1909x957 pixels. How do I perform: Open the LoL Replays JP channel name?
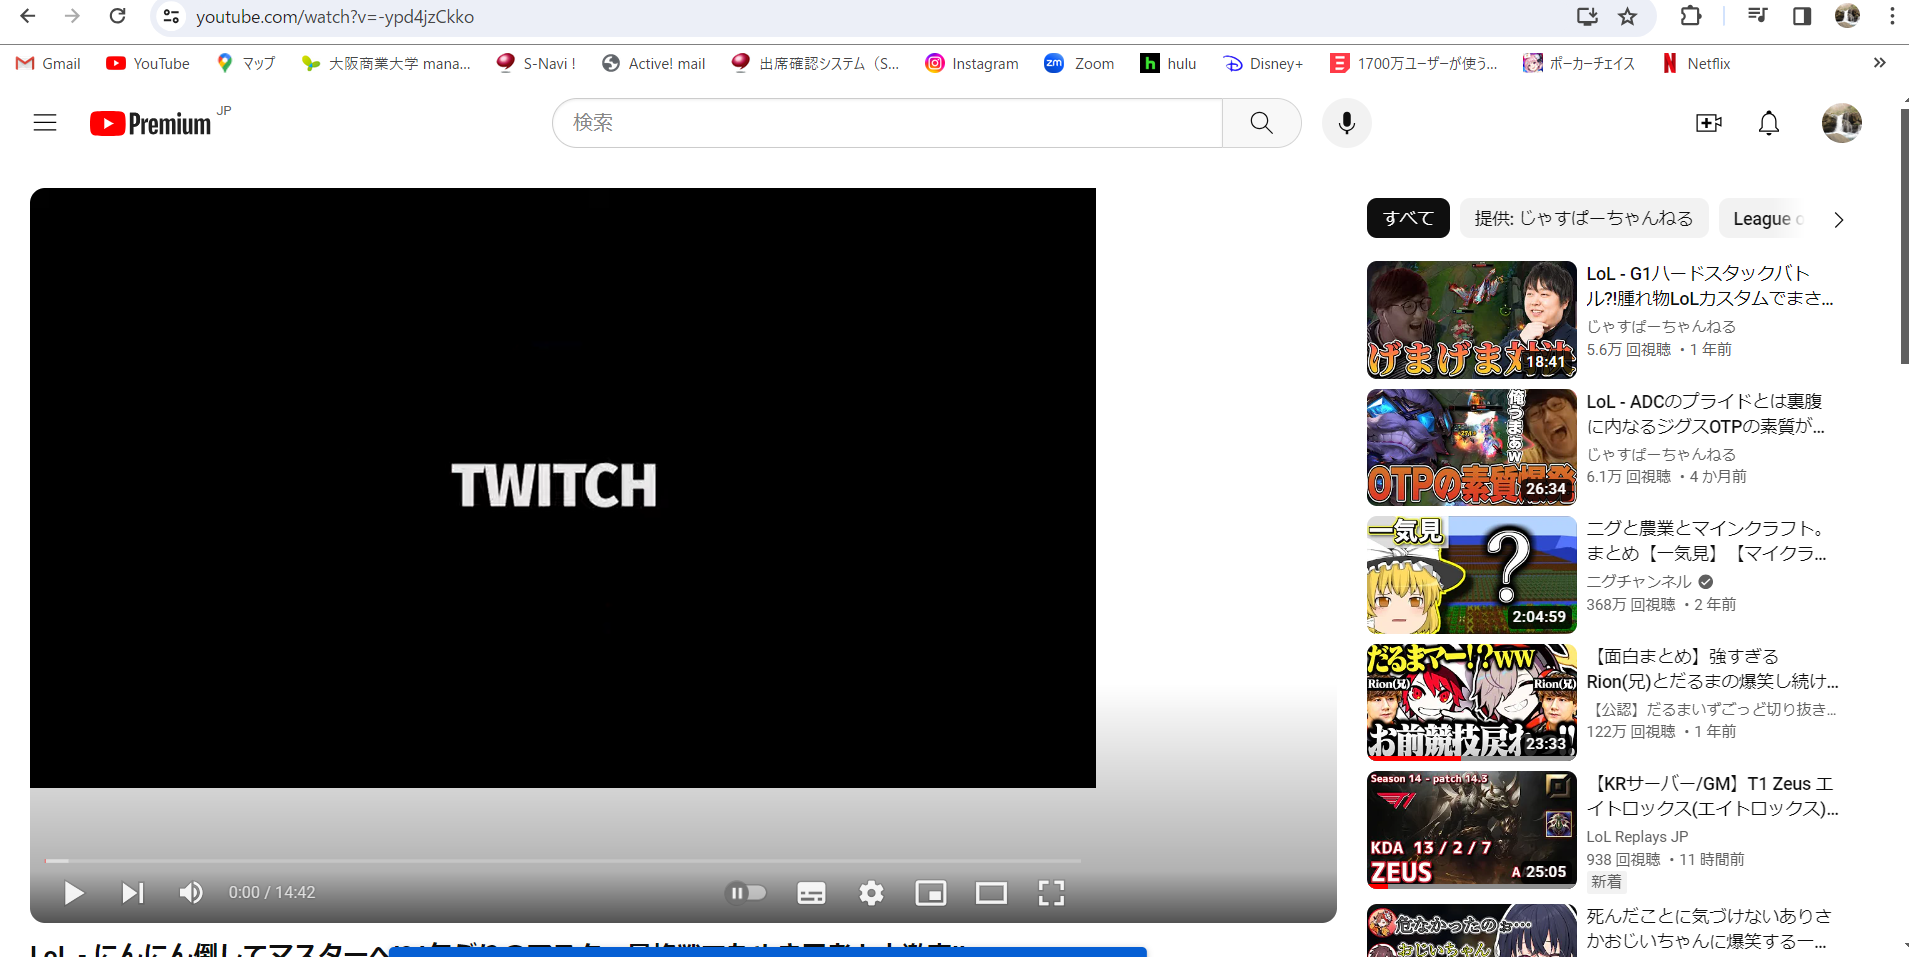pyautogui.click(x=1637, y=836)
